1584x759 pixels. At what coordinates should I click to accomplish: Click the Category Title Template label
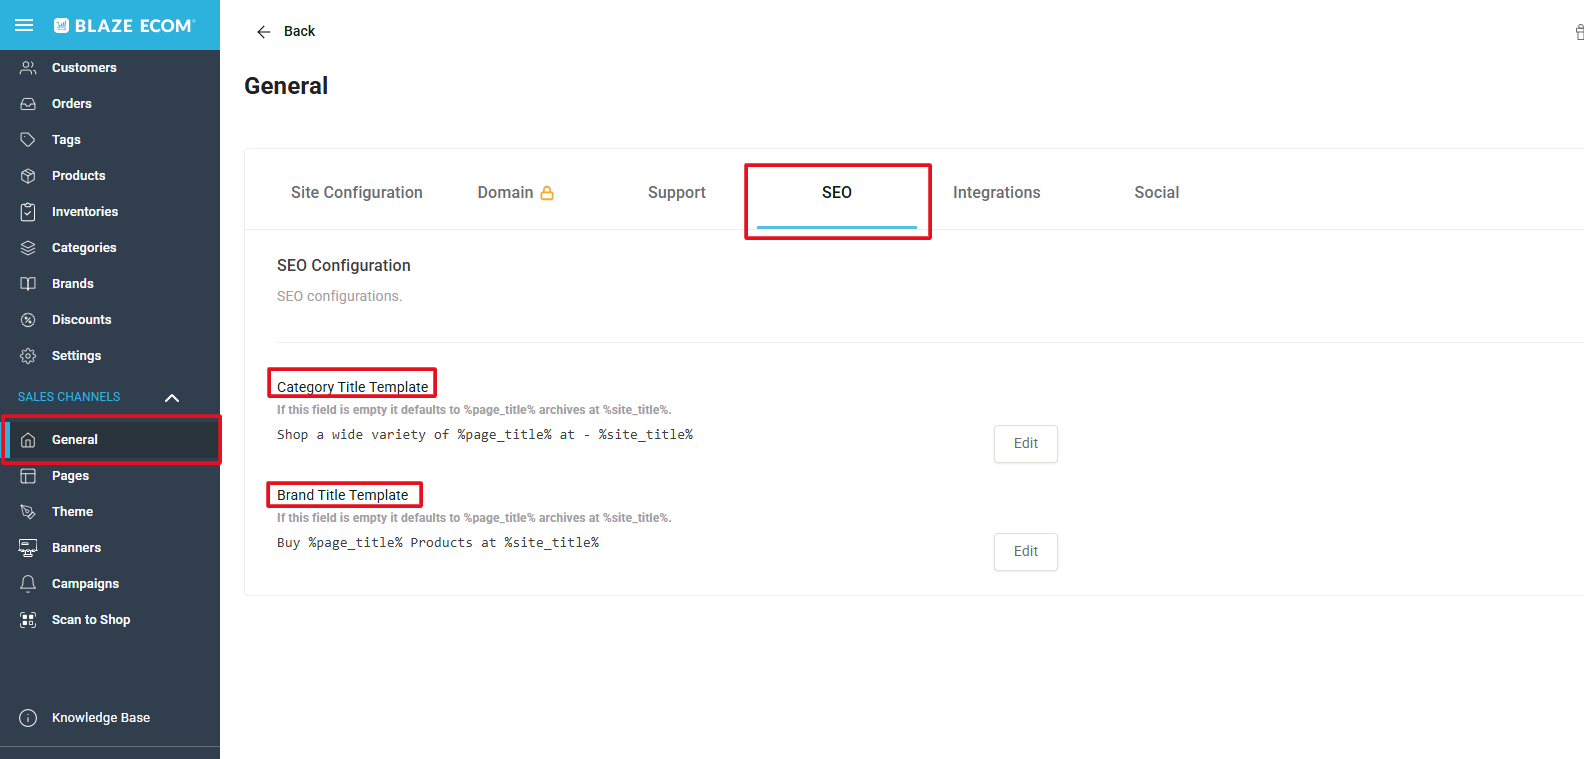(352, 387)
